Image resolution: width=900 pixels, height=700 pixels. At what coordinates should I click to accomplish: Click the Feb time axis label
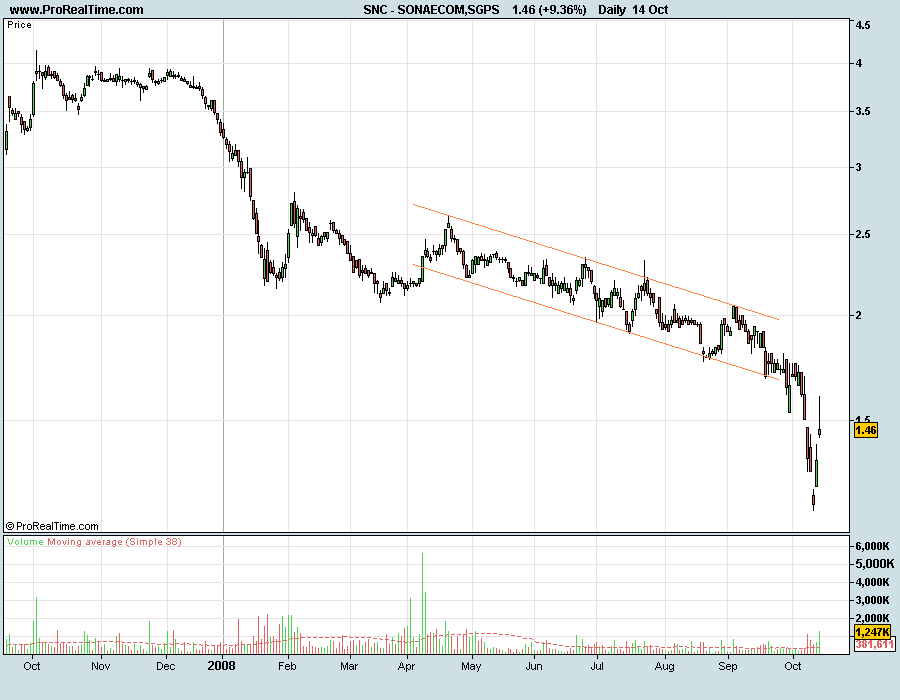(287, 666)
